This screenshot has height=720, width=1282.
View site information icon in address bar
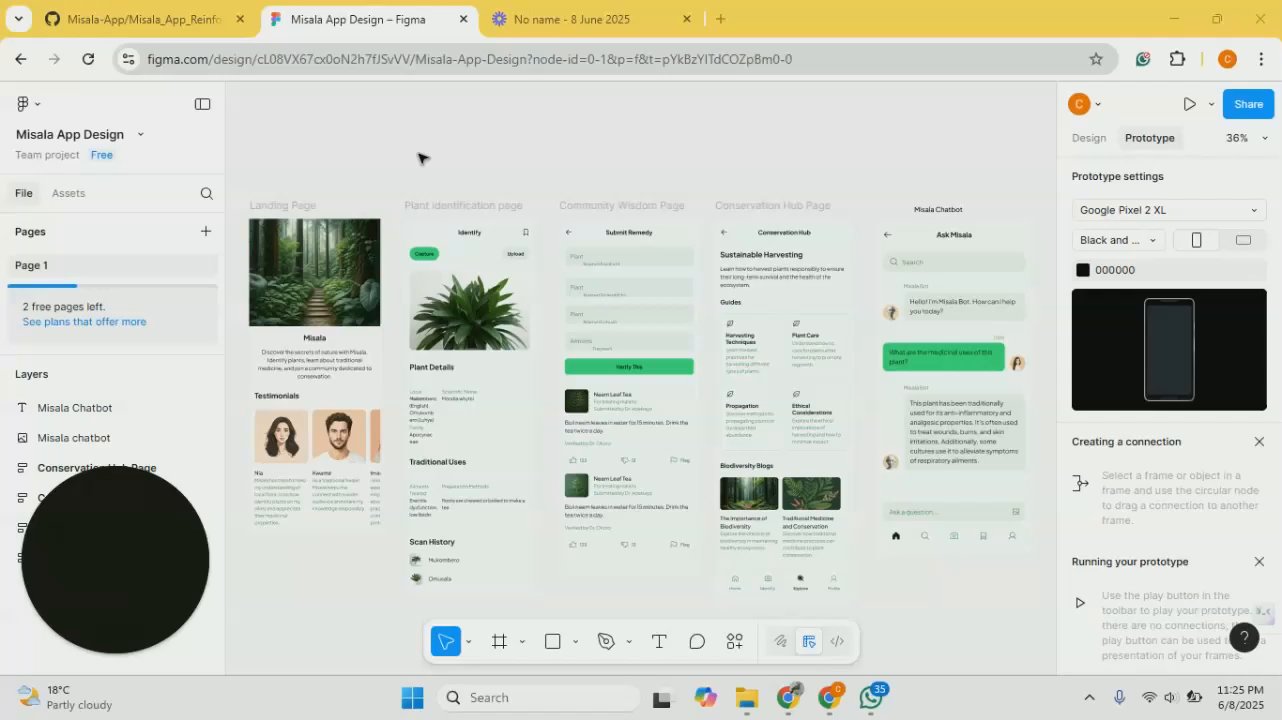(128, 59)
